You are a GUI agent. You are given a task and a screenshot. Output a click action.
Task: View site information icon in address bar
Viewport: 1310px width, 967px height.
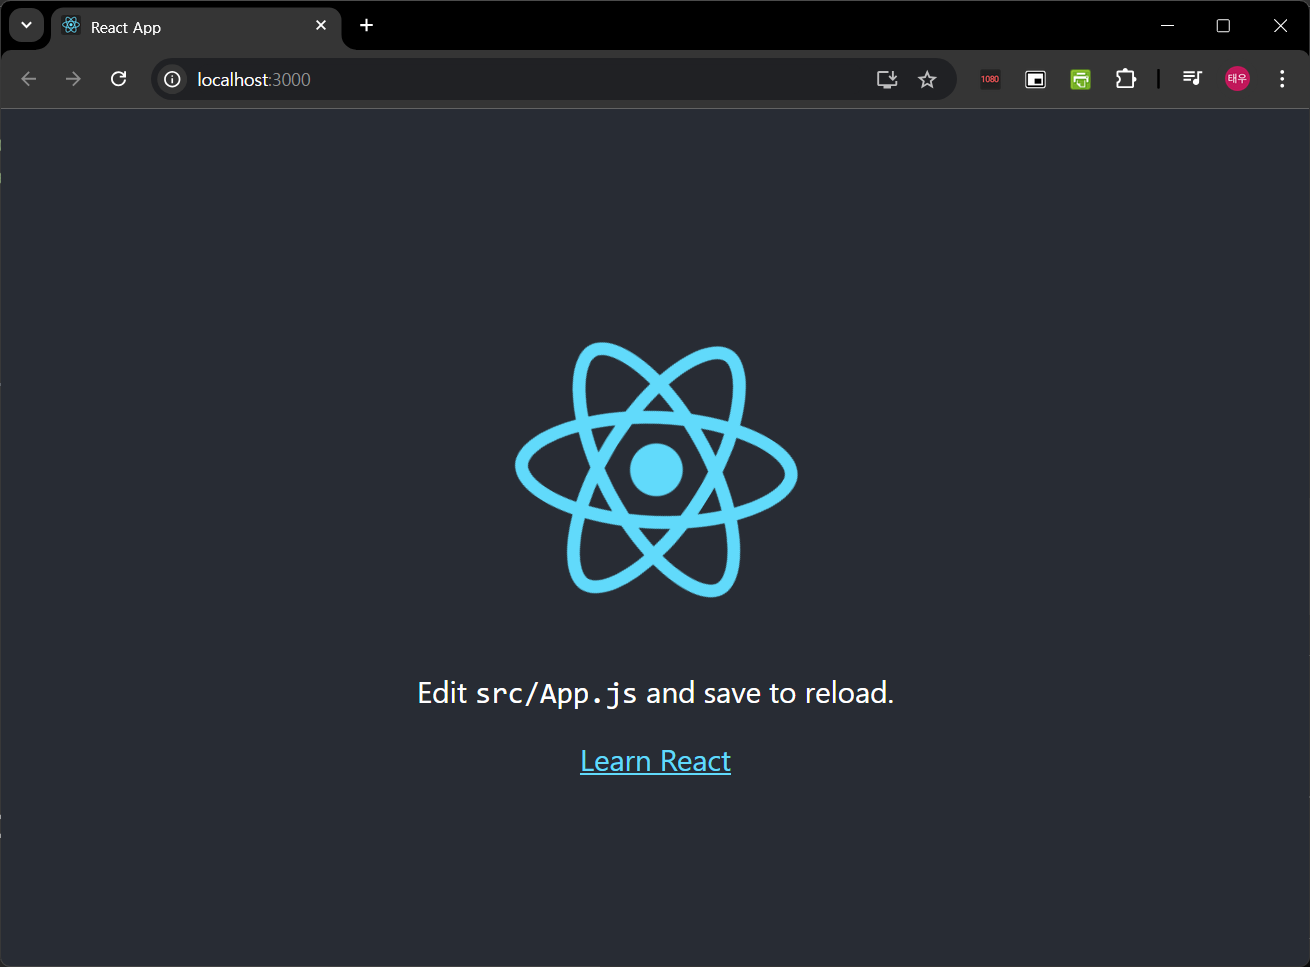tap(172, 79)
